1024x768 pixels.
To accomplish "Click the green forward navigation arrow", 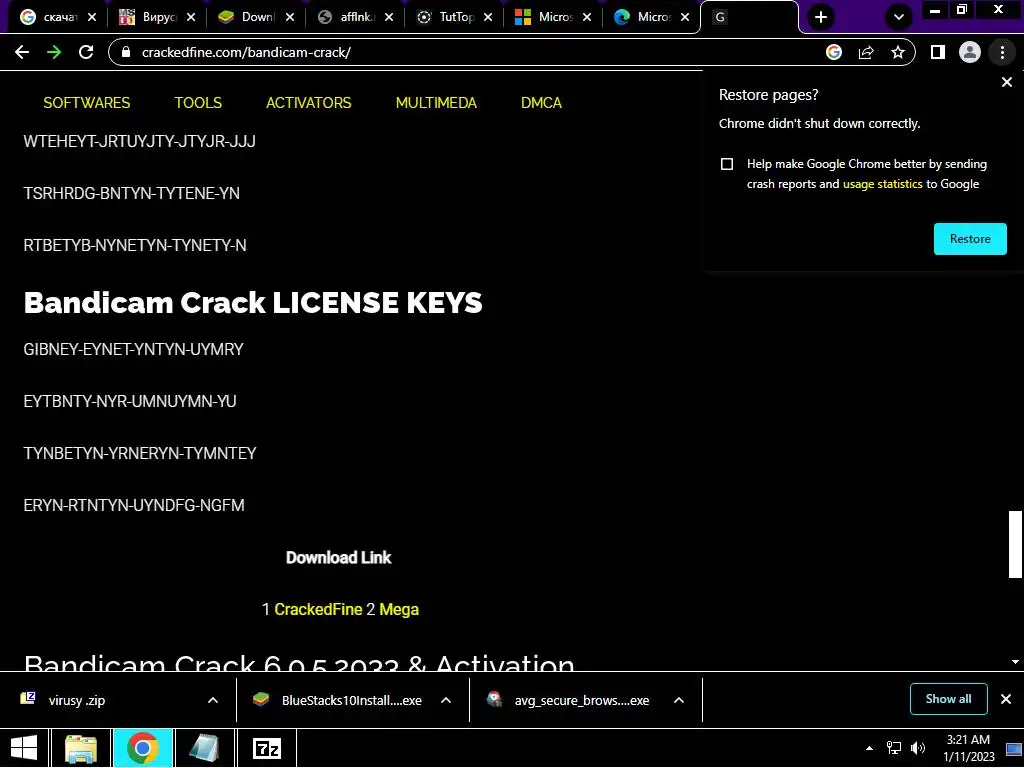I will tap(54, 52).
